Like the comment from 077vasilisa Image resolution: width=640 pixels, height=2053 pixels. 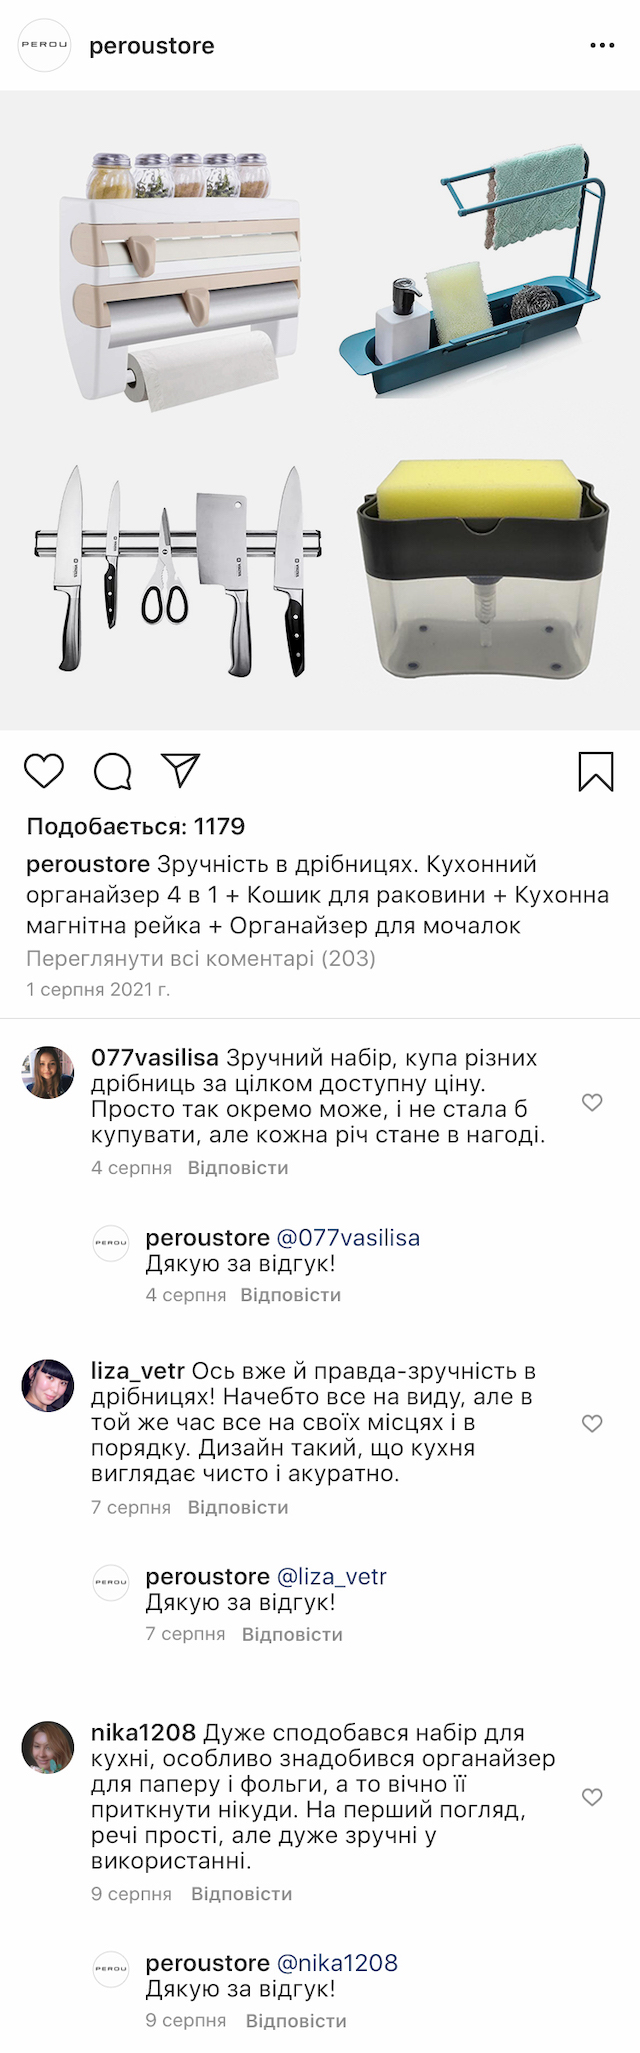(x=592, y=1102)
